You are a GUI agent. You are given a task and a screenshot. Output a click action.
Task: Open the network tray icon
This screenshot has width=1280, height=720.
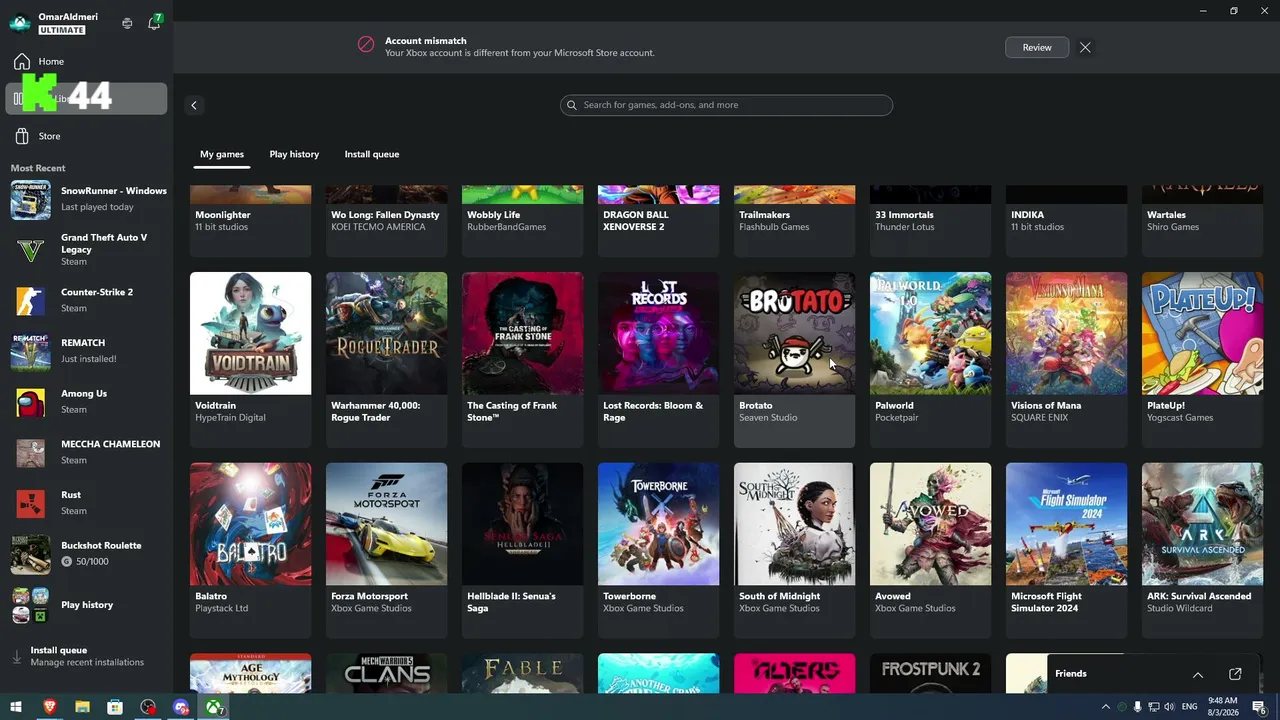click(x=1154, y=706)
